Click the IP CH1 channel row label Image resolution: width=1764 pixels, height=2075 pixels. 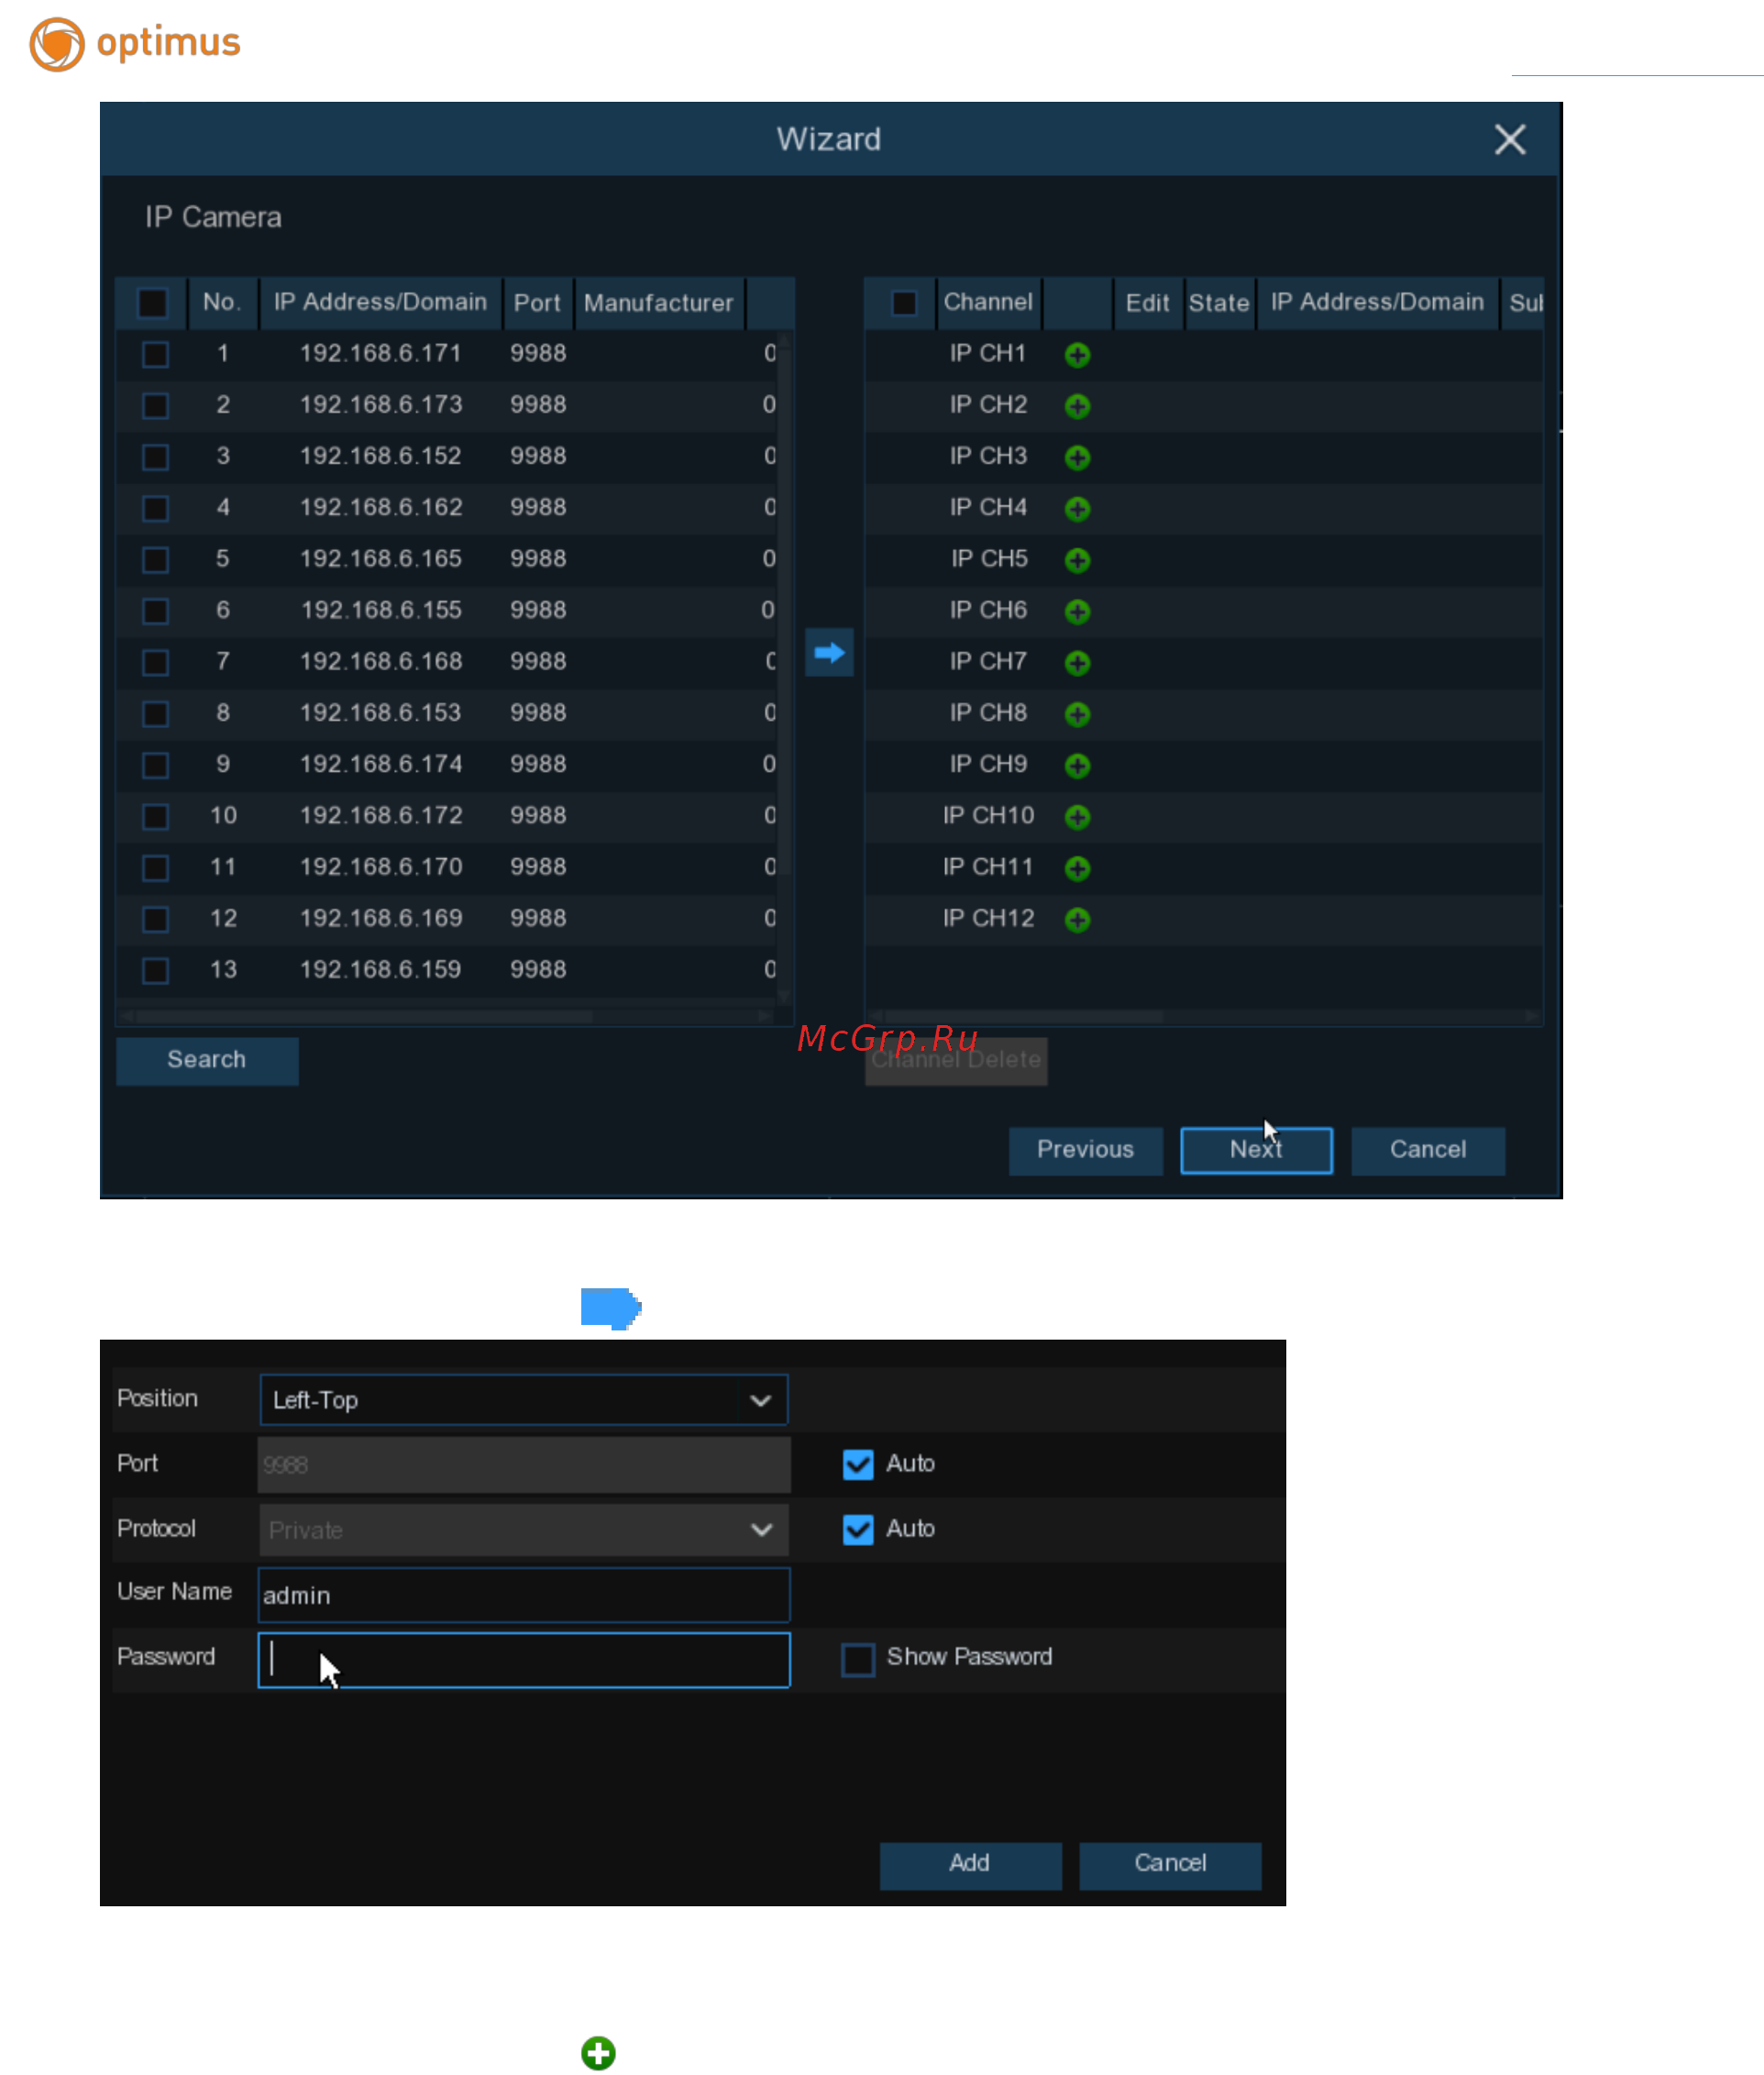point(987,354)
